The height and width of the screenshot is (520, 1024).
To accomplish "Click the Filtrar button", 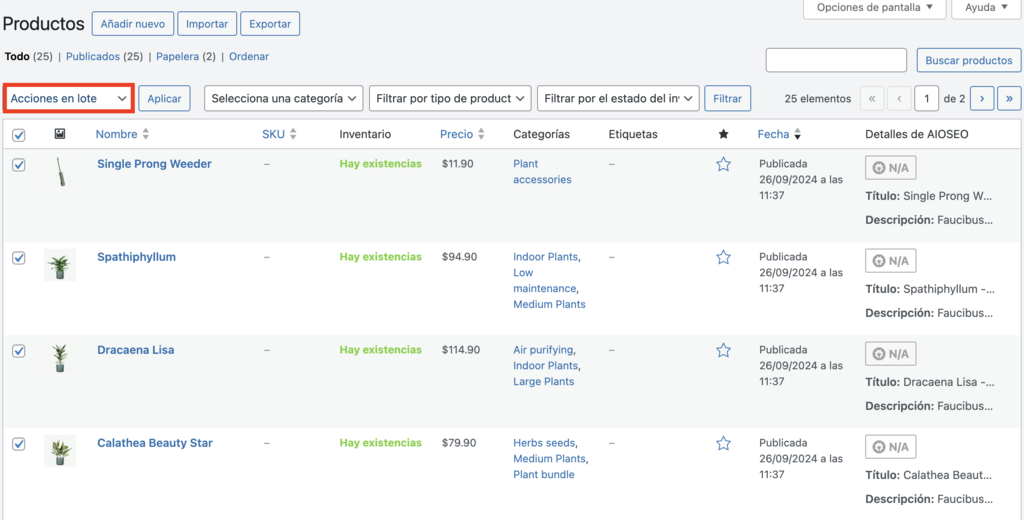I will point(728,99).
